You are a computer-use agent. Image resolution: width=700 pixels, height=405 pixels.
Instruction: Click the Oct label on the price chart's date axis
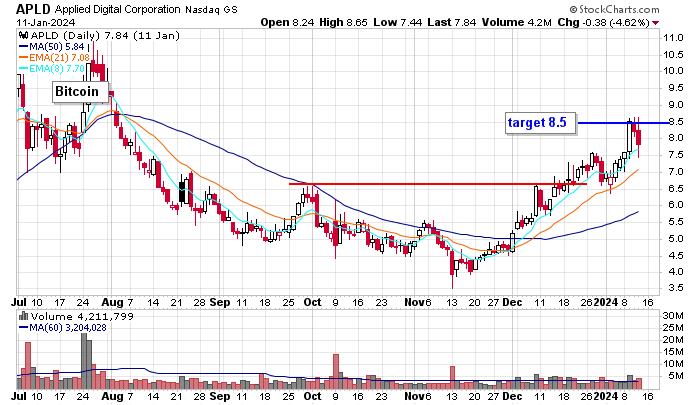(312, 302)
